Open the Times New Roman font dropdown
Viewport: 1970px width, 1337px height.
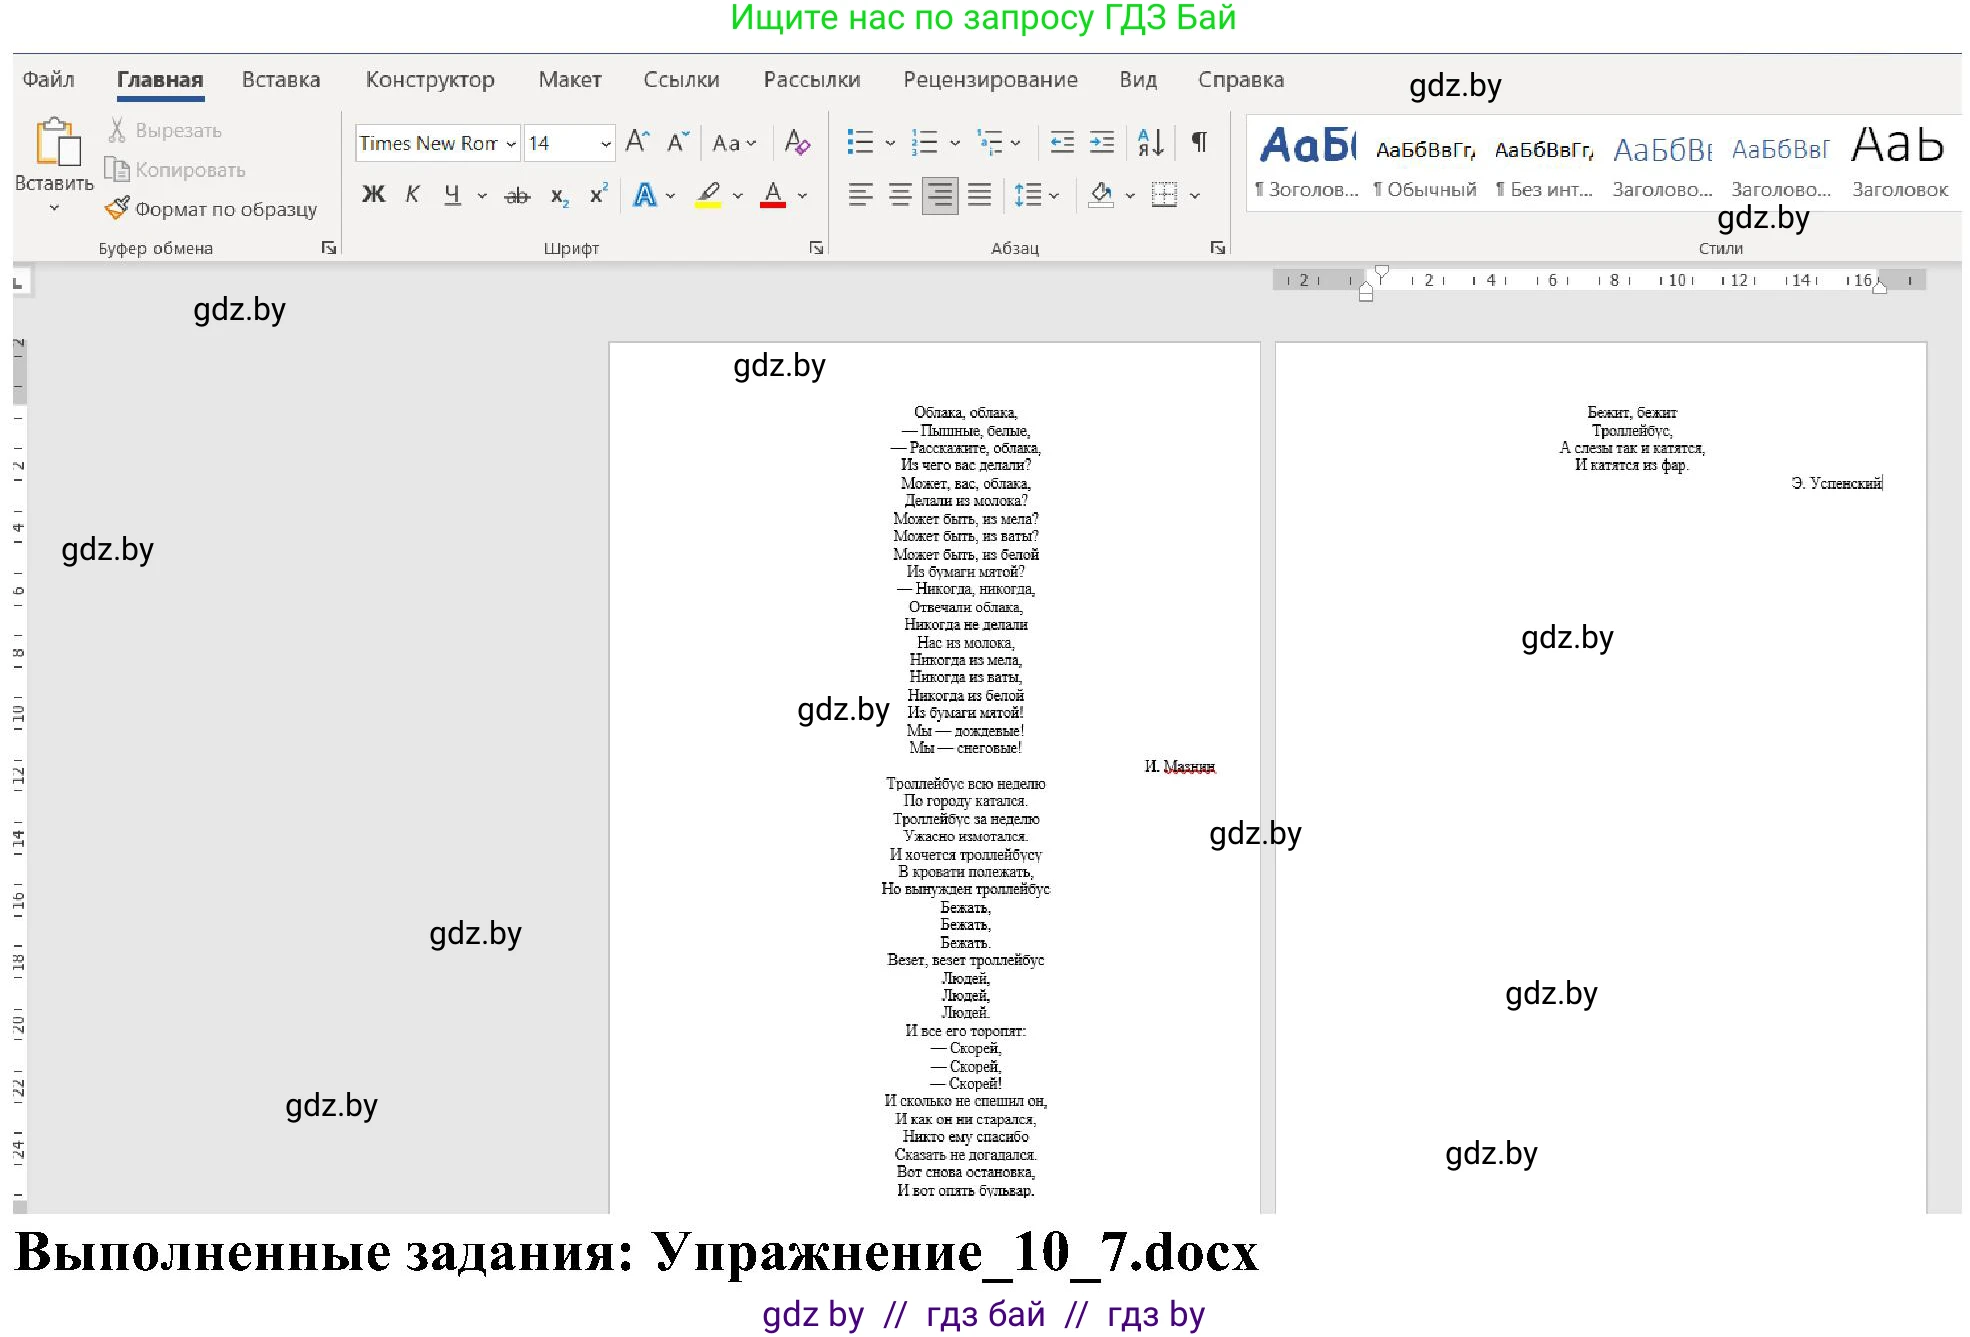point(509,143)
